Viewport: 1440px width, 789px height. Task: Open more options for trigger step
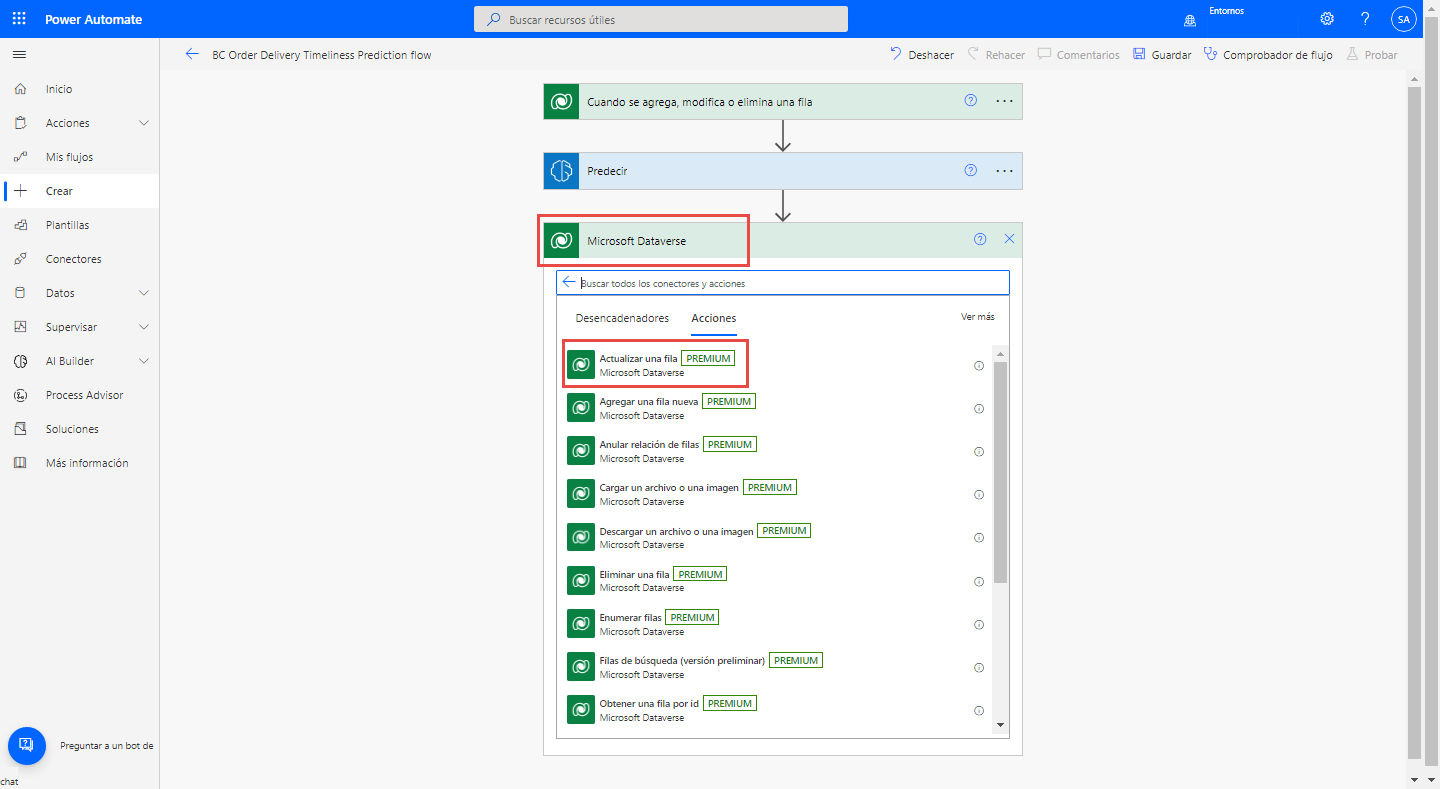(1005, 101)
